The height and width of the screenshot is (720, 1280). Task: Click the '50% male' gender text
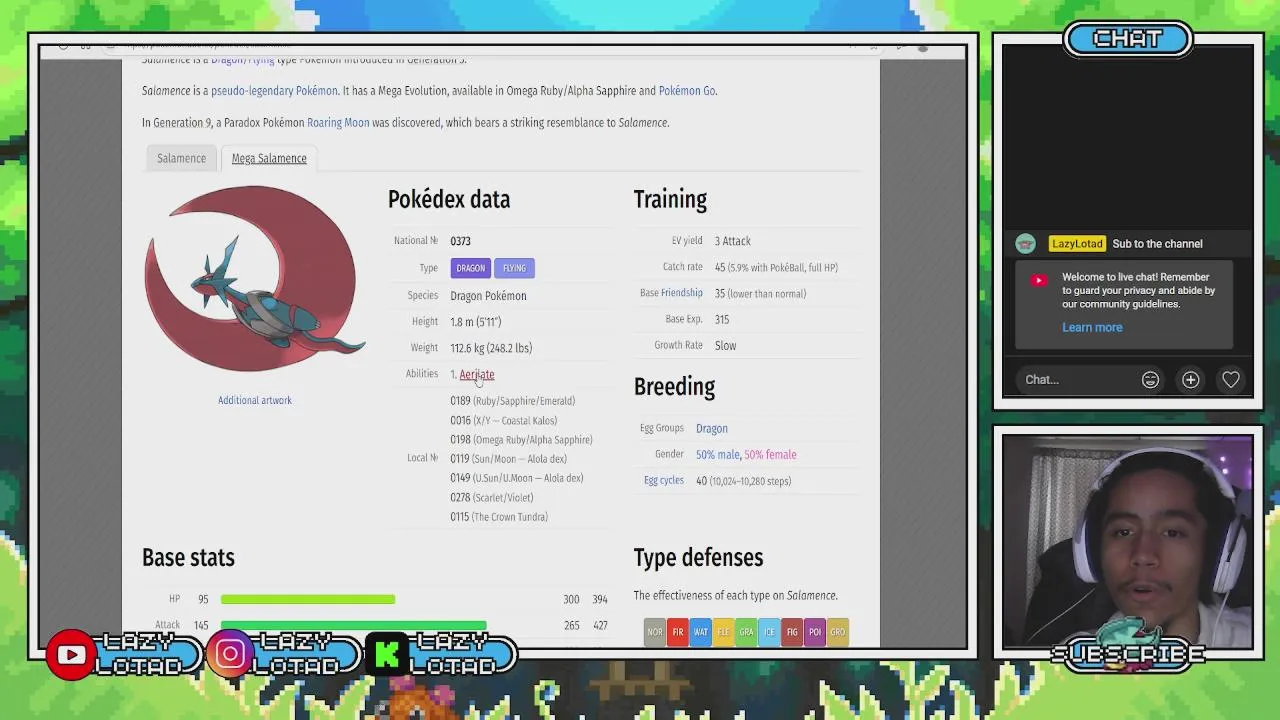pyautogui.click(x=717, y=455)
